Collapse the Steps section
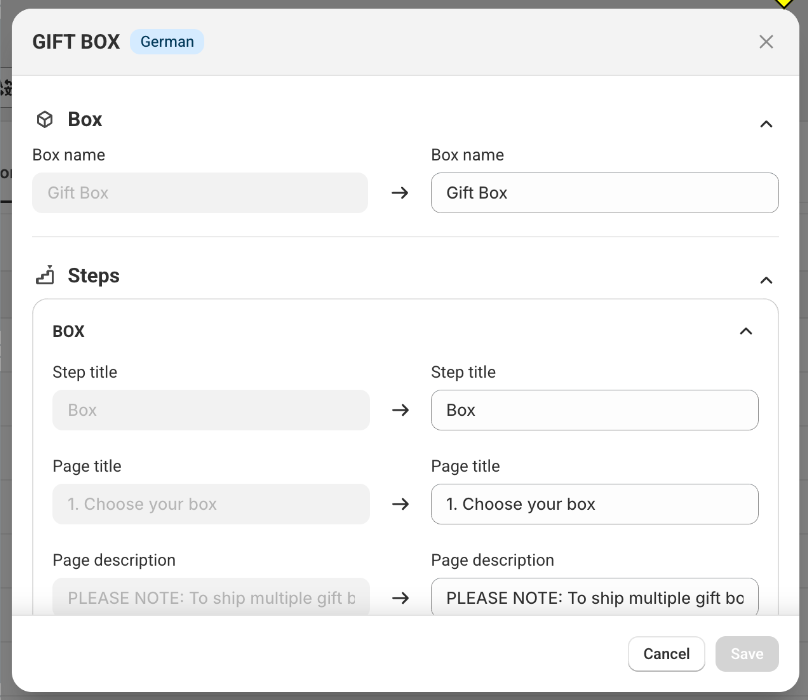808x700 pixels. (x=766, y=280)
